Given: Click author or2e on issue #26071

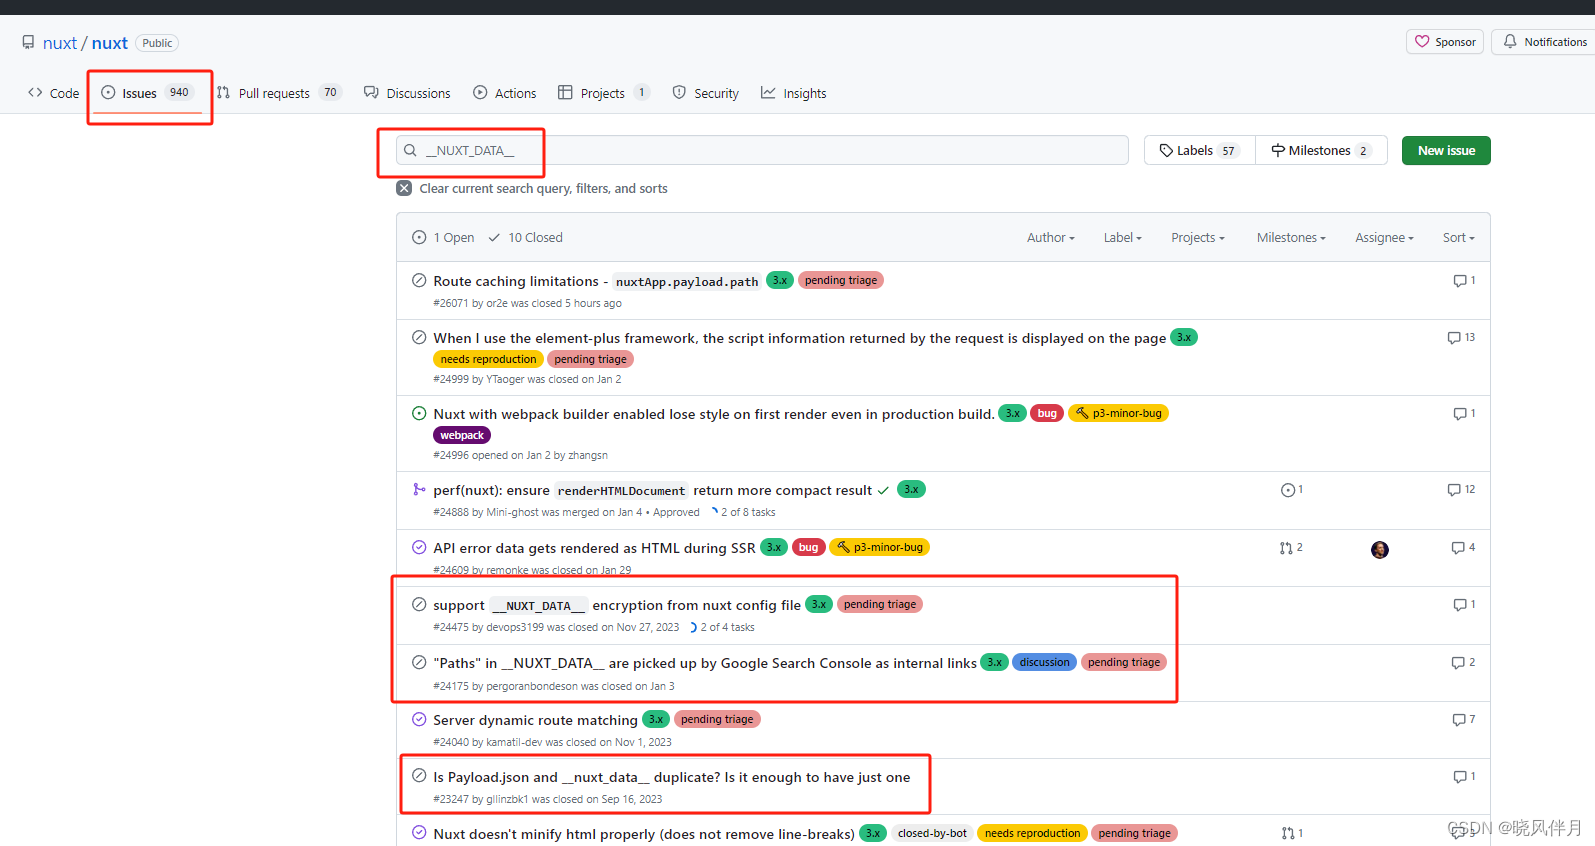Looking at the screenshot, I should click(497, 303).
